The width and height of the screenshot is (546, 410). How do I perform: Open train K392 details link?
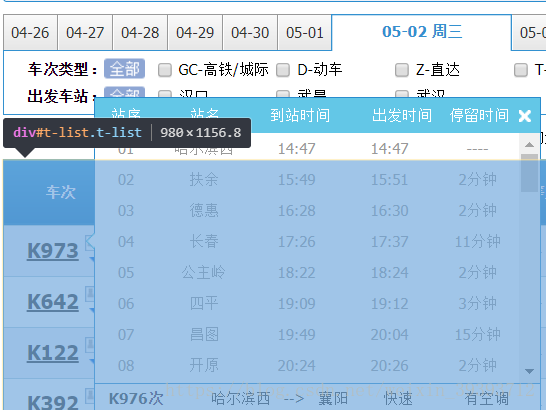(x=53, y=402)
